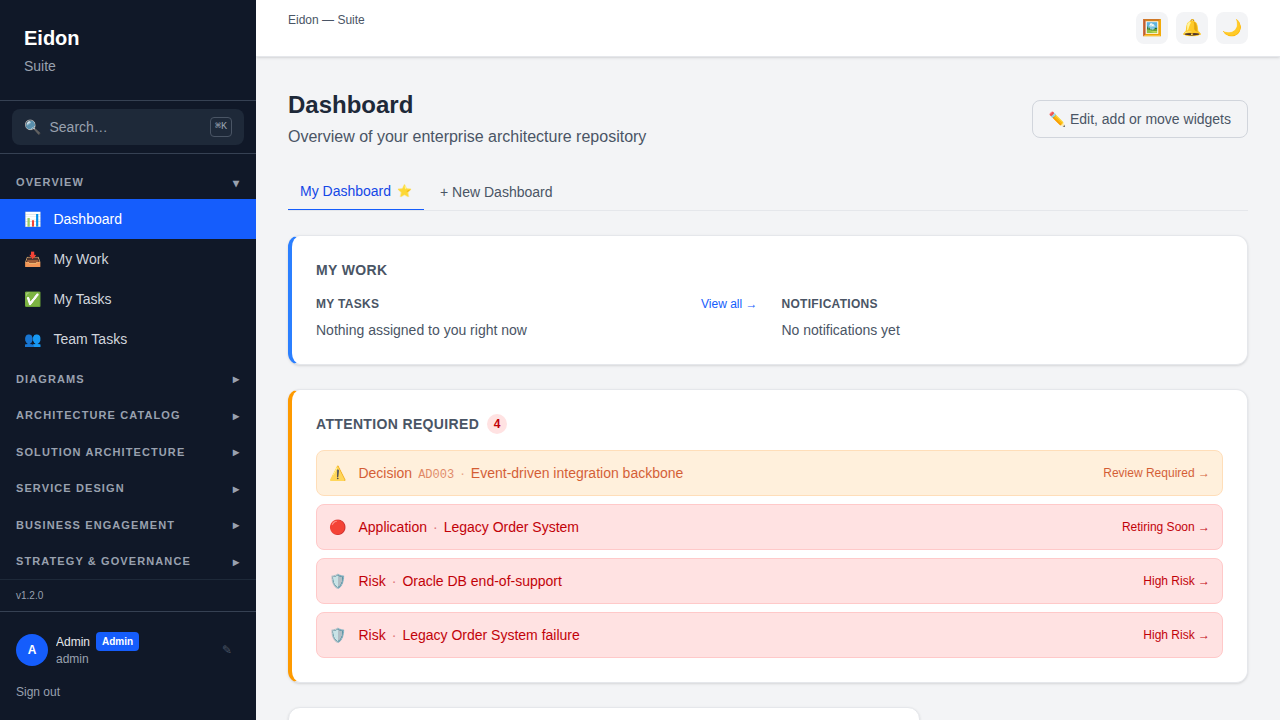Expand the Strategy & Governance section
Screen dimensions: 1280x720
point(128,561)
